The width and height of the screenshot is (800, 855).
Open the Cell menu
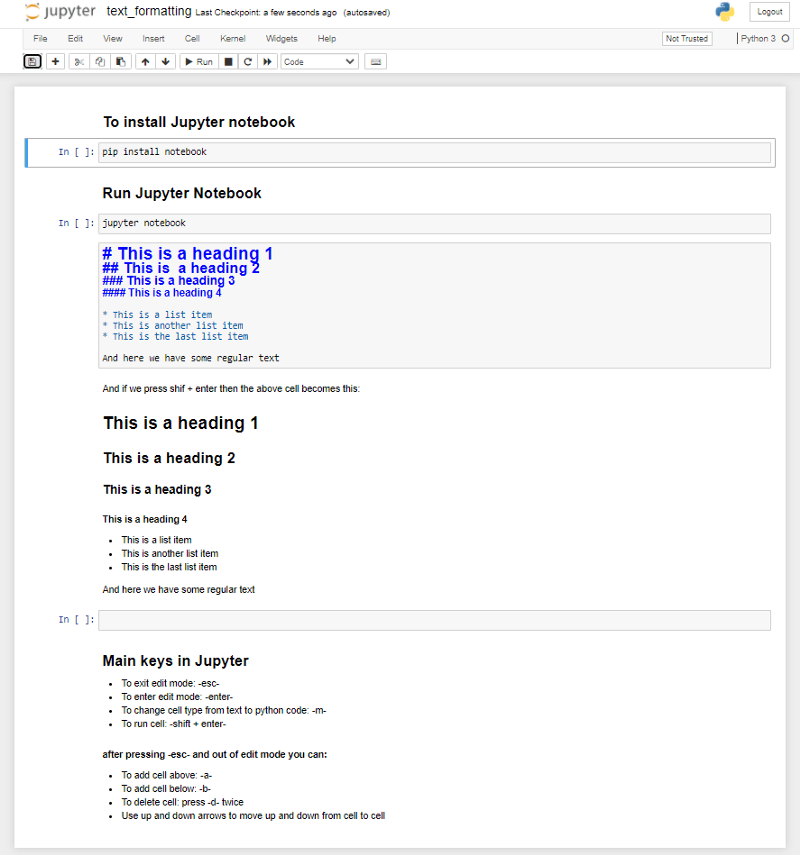click(192, 39)
